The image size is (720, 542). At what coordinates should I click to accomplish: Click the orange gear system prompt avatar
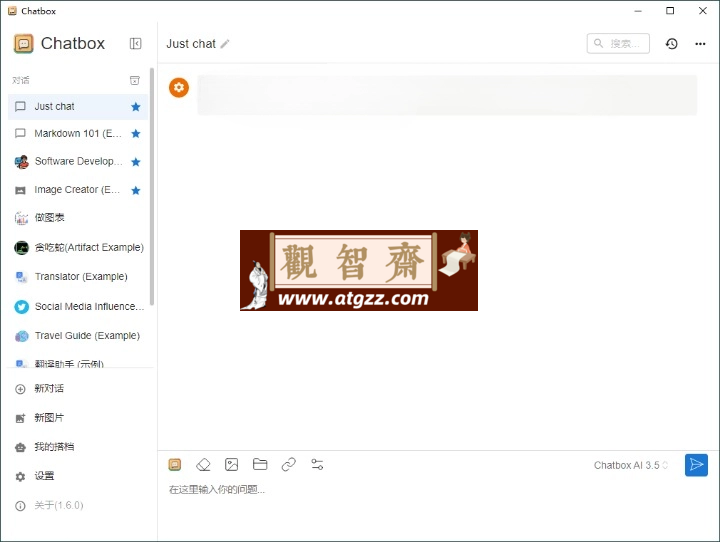click(179, 87)
